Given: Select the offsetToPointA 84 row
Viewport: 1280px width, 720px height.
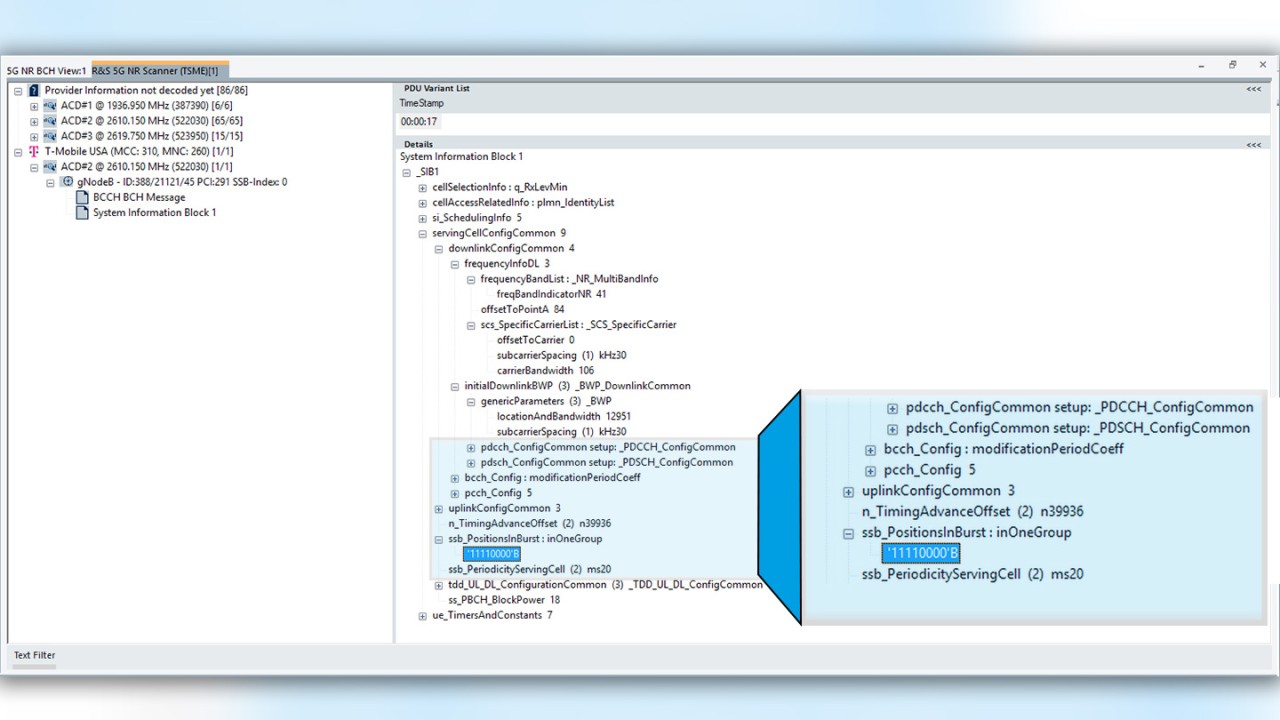Looking at the screenshot, I should [522, 310].
